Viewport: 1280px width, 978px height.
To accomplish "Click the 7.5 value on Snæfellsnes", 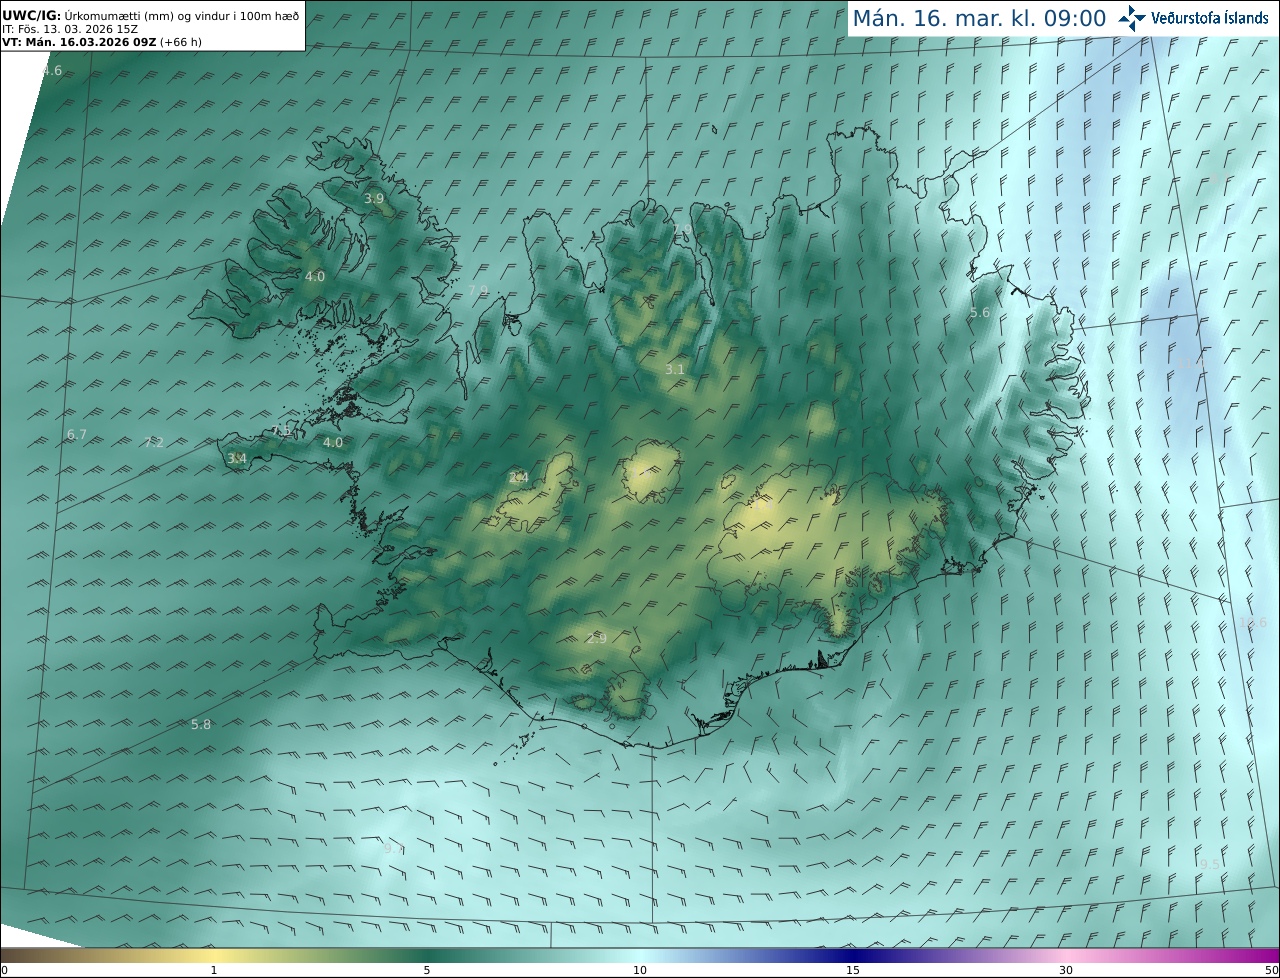I will tap(282, 431).
